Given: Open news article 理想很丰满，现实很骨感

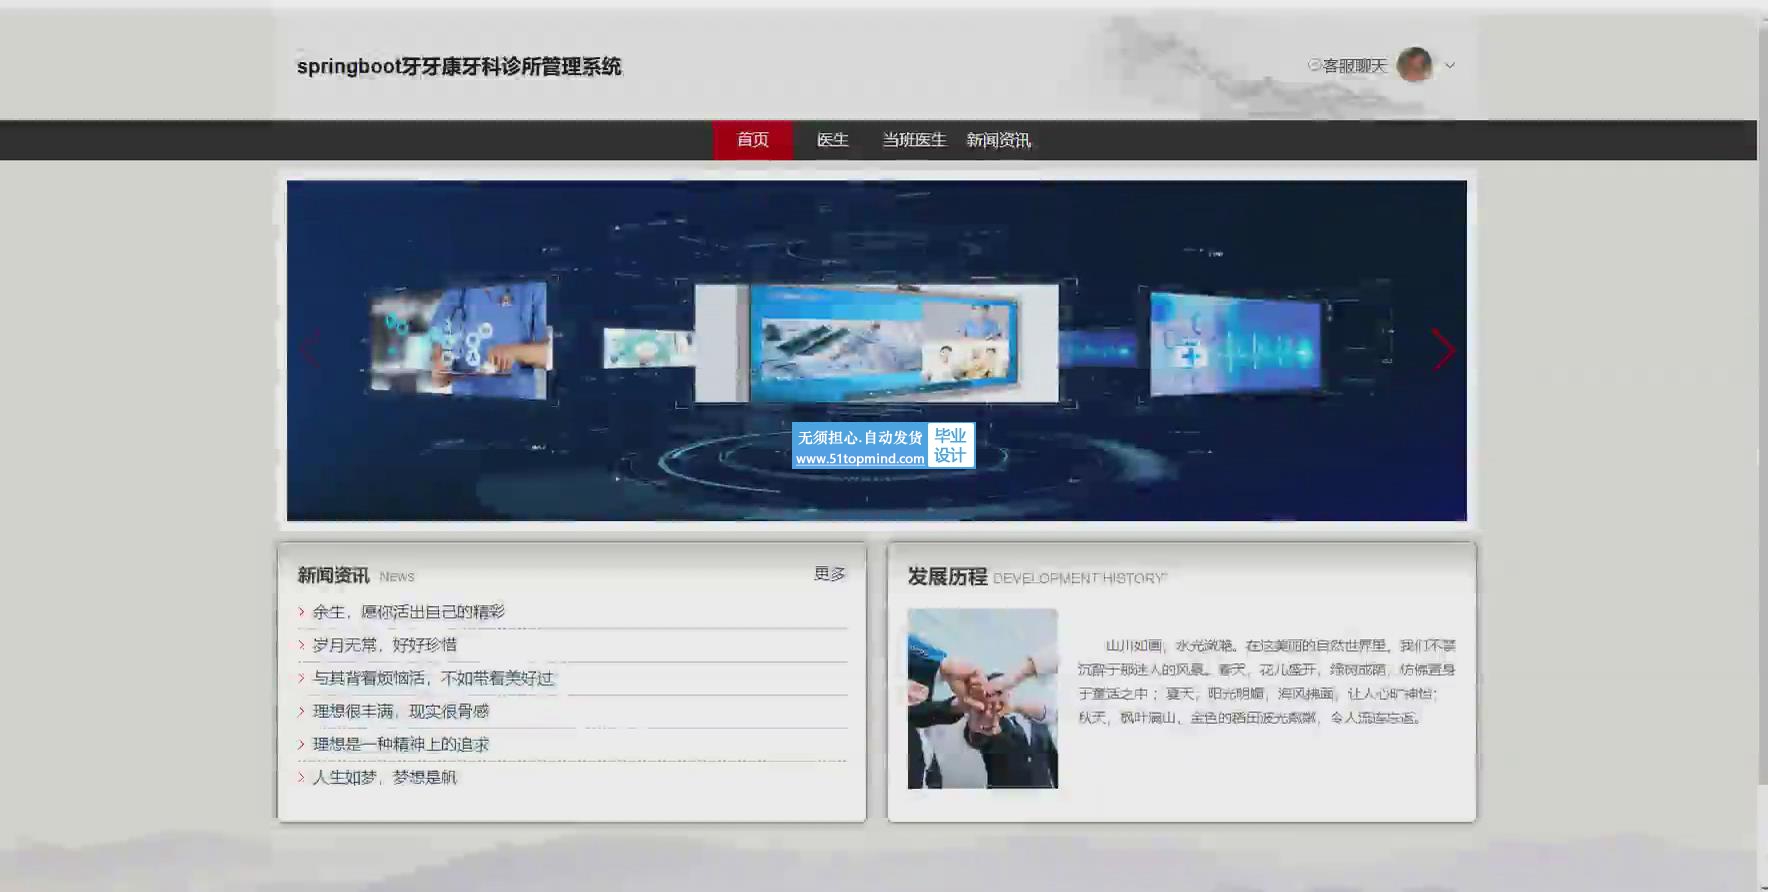Looking at the screenshot, I should pyautogui.click(x=400, y=711).
